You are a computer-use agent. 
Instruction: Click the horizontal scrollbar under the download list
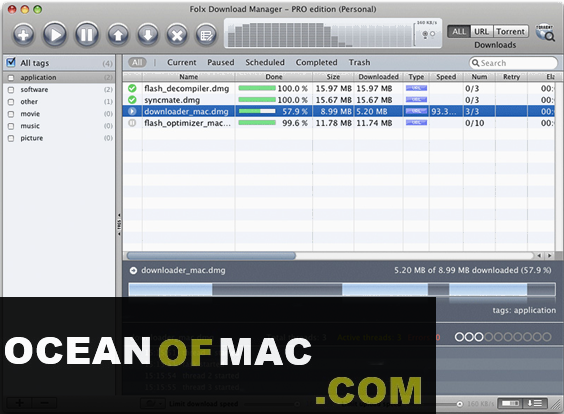[211, 256]
